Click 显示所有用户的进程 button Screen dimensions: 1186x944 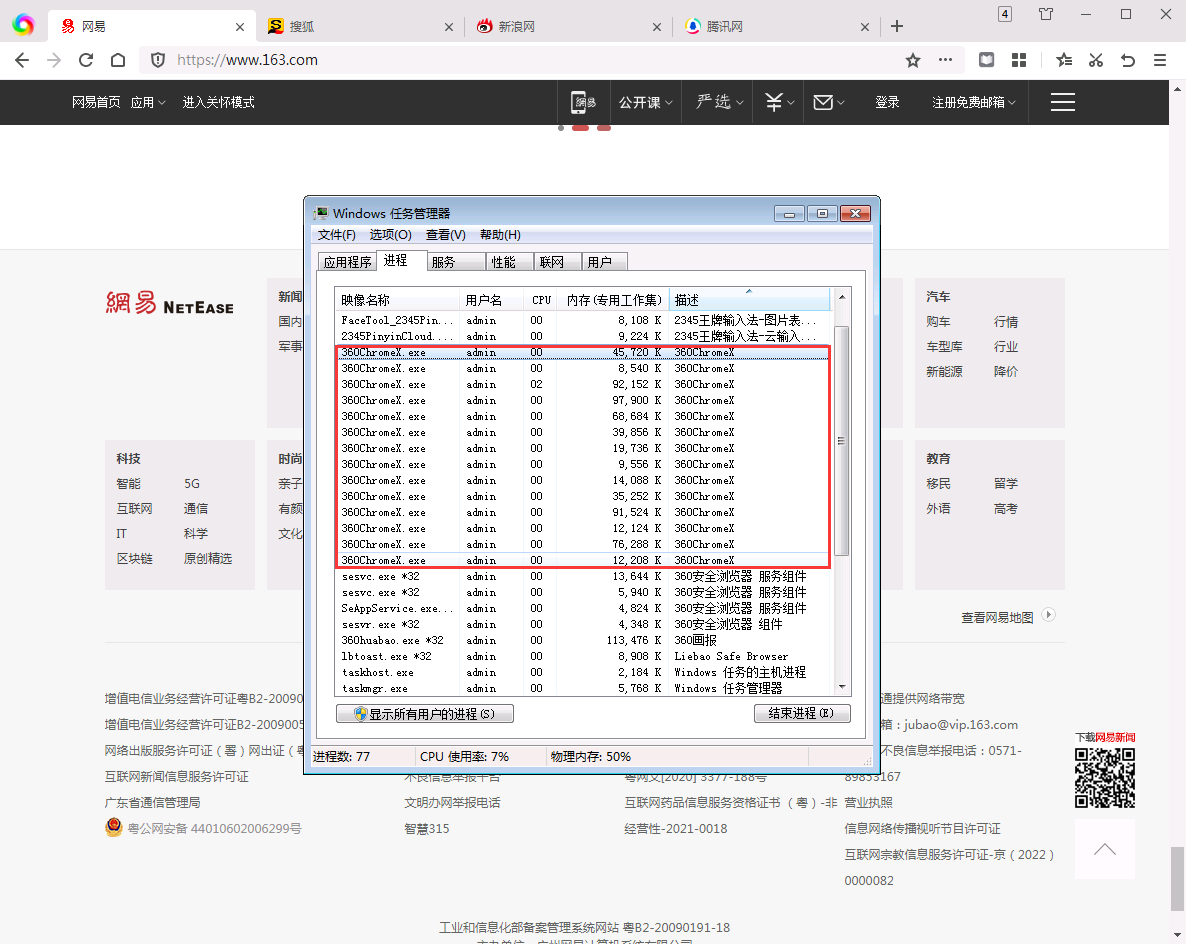pyautogui.click(x=425, y=713)
